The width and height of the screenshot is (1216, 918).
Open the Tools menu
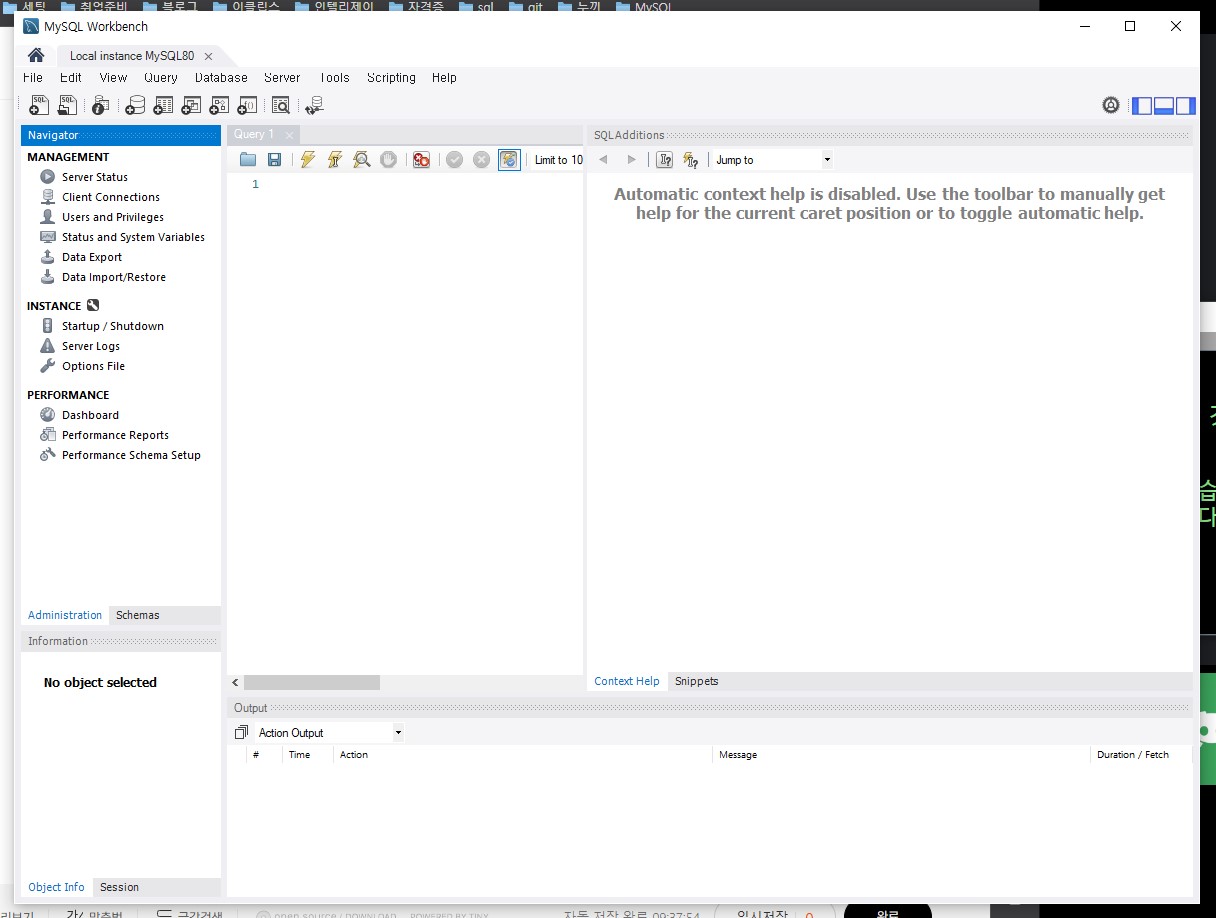click(x=334, y=78)
